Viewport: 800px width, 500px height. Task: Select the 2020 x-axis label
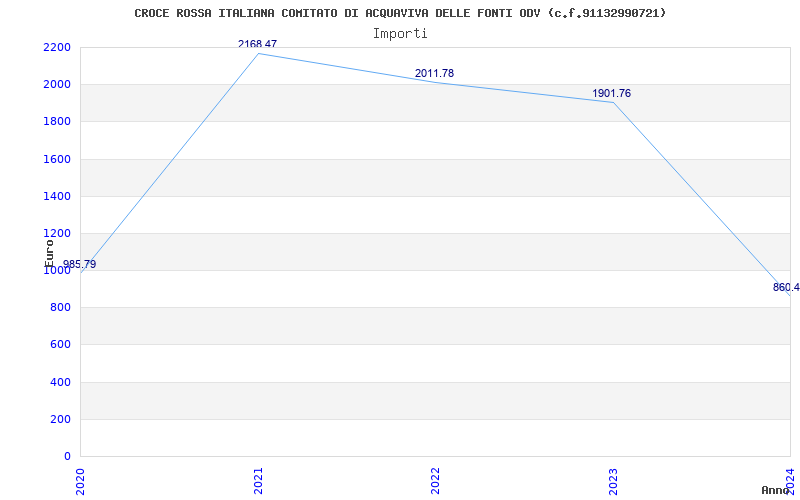click(80, 481)
